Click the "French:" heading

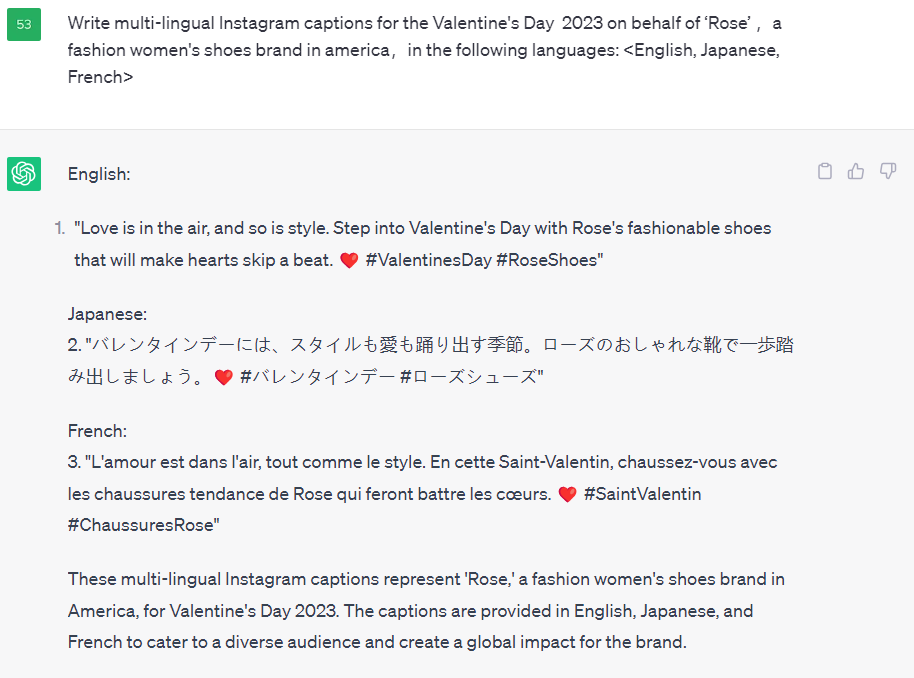pyautogui.click(x=97, y=431)
